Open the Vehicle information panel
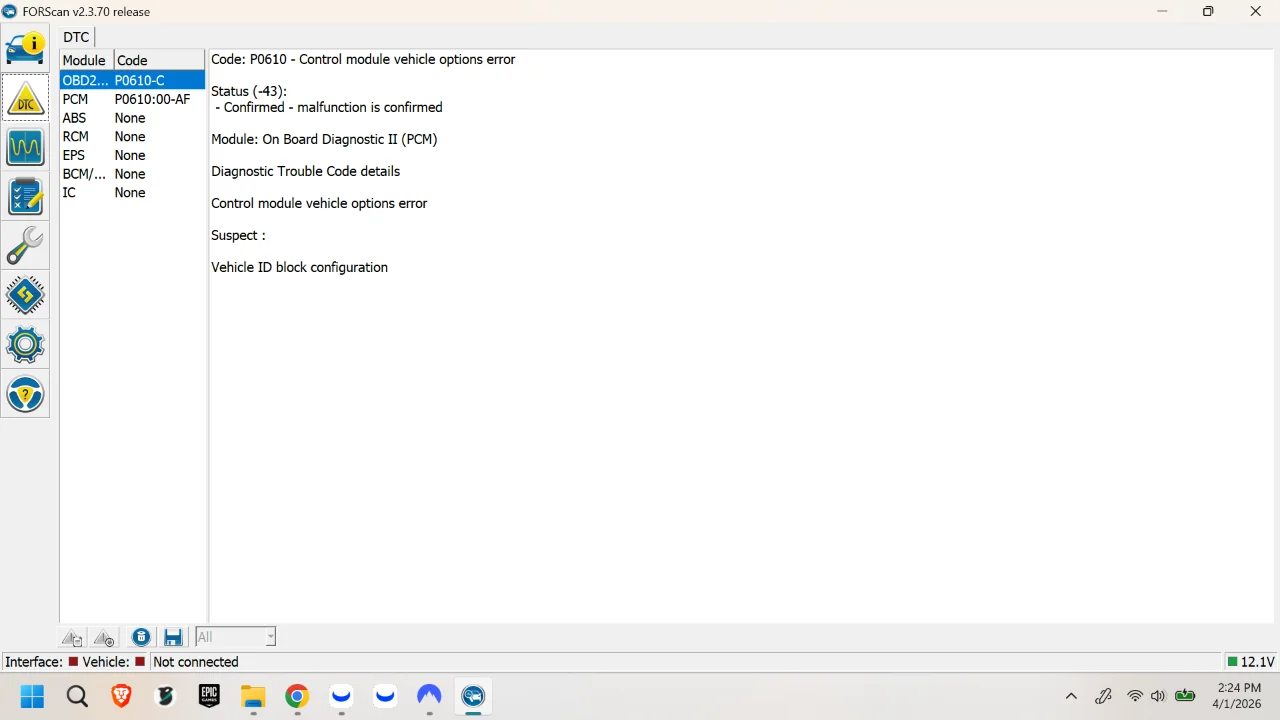The width and height of the screenshot is (1280, 720). pos(25,45)
